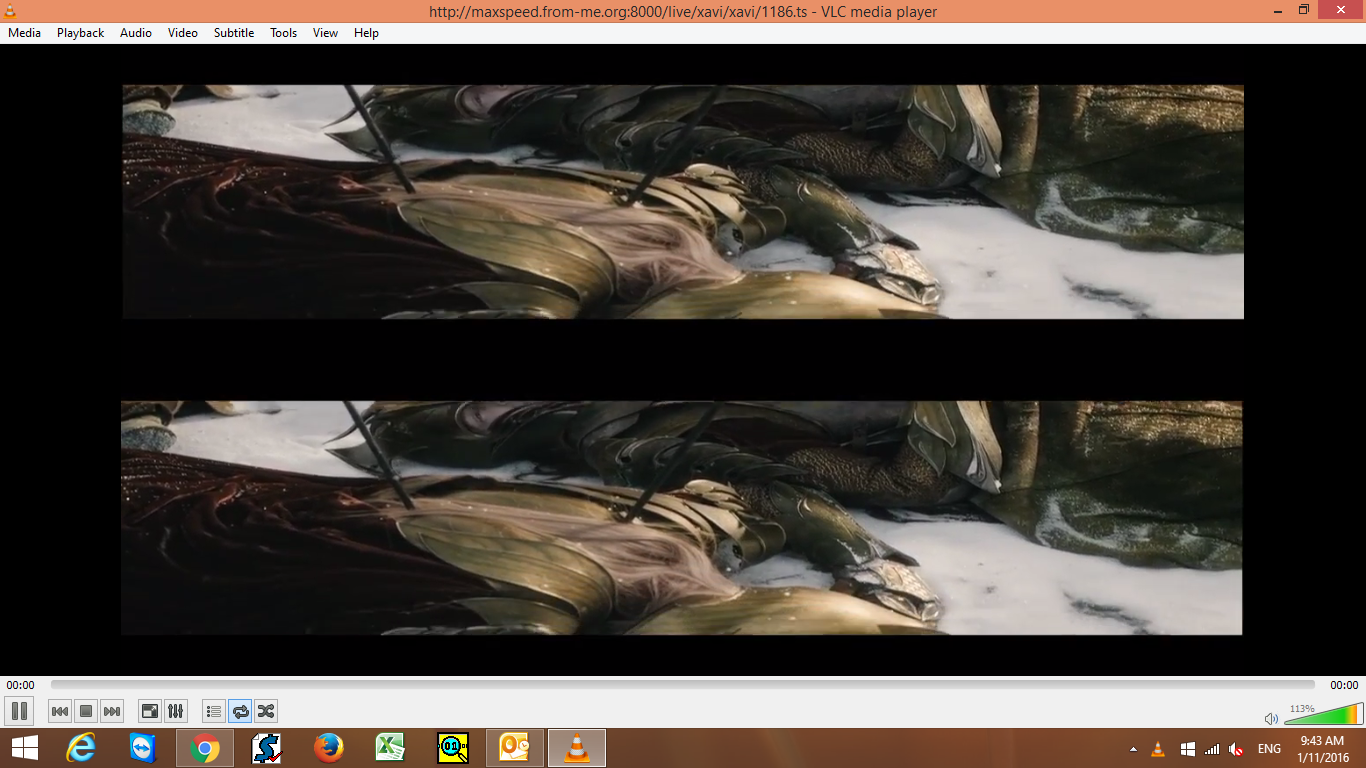This screenshot has height=768, width=1366.
Task: Toggle the playlist view
Action: [214, 711]
